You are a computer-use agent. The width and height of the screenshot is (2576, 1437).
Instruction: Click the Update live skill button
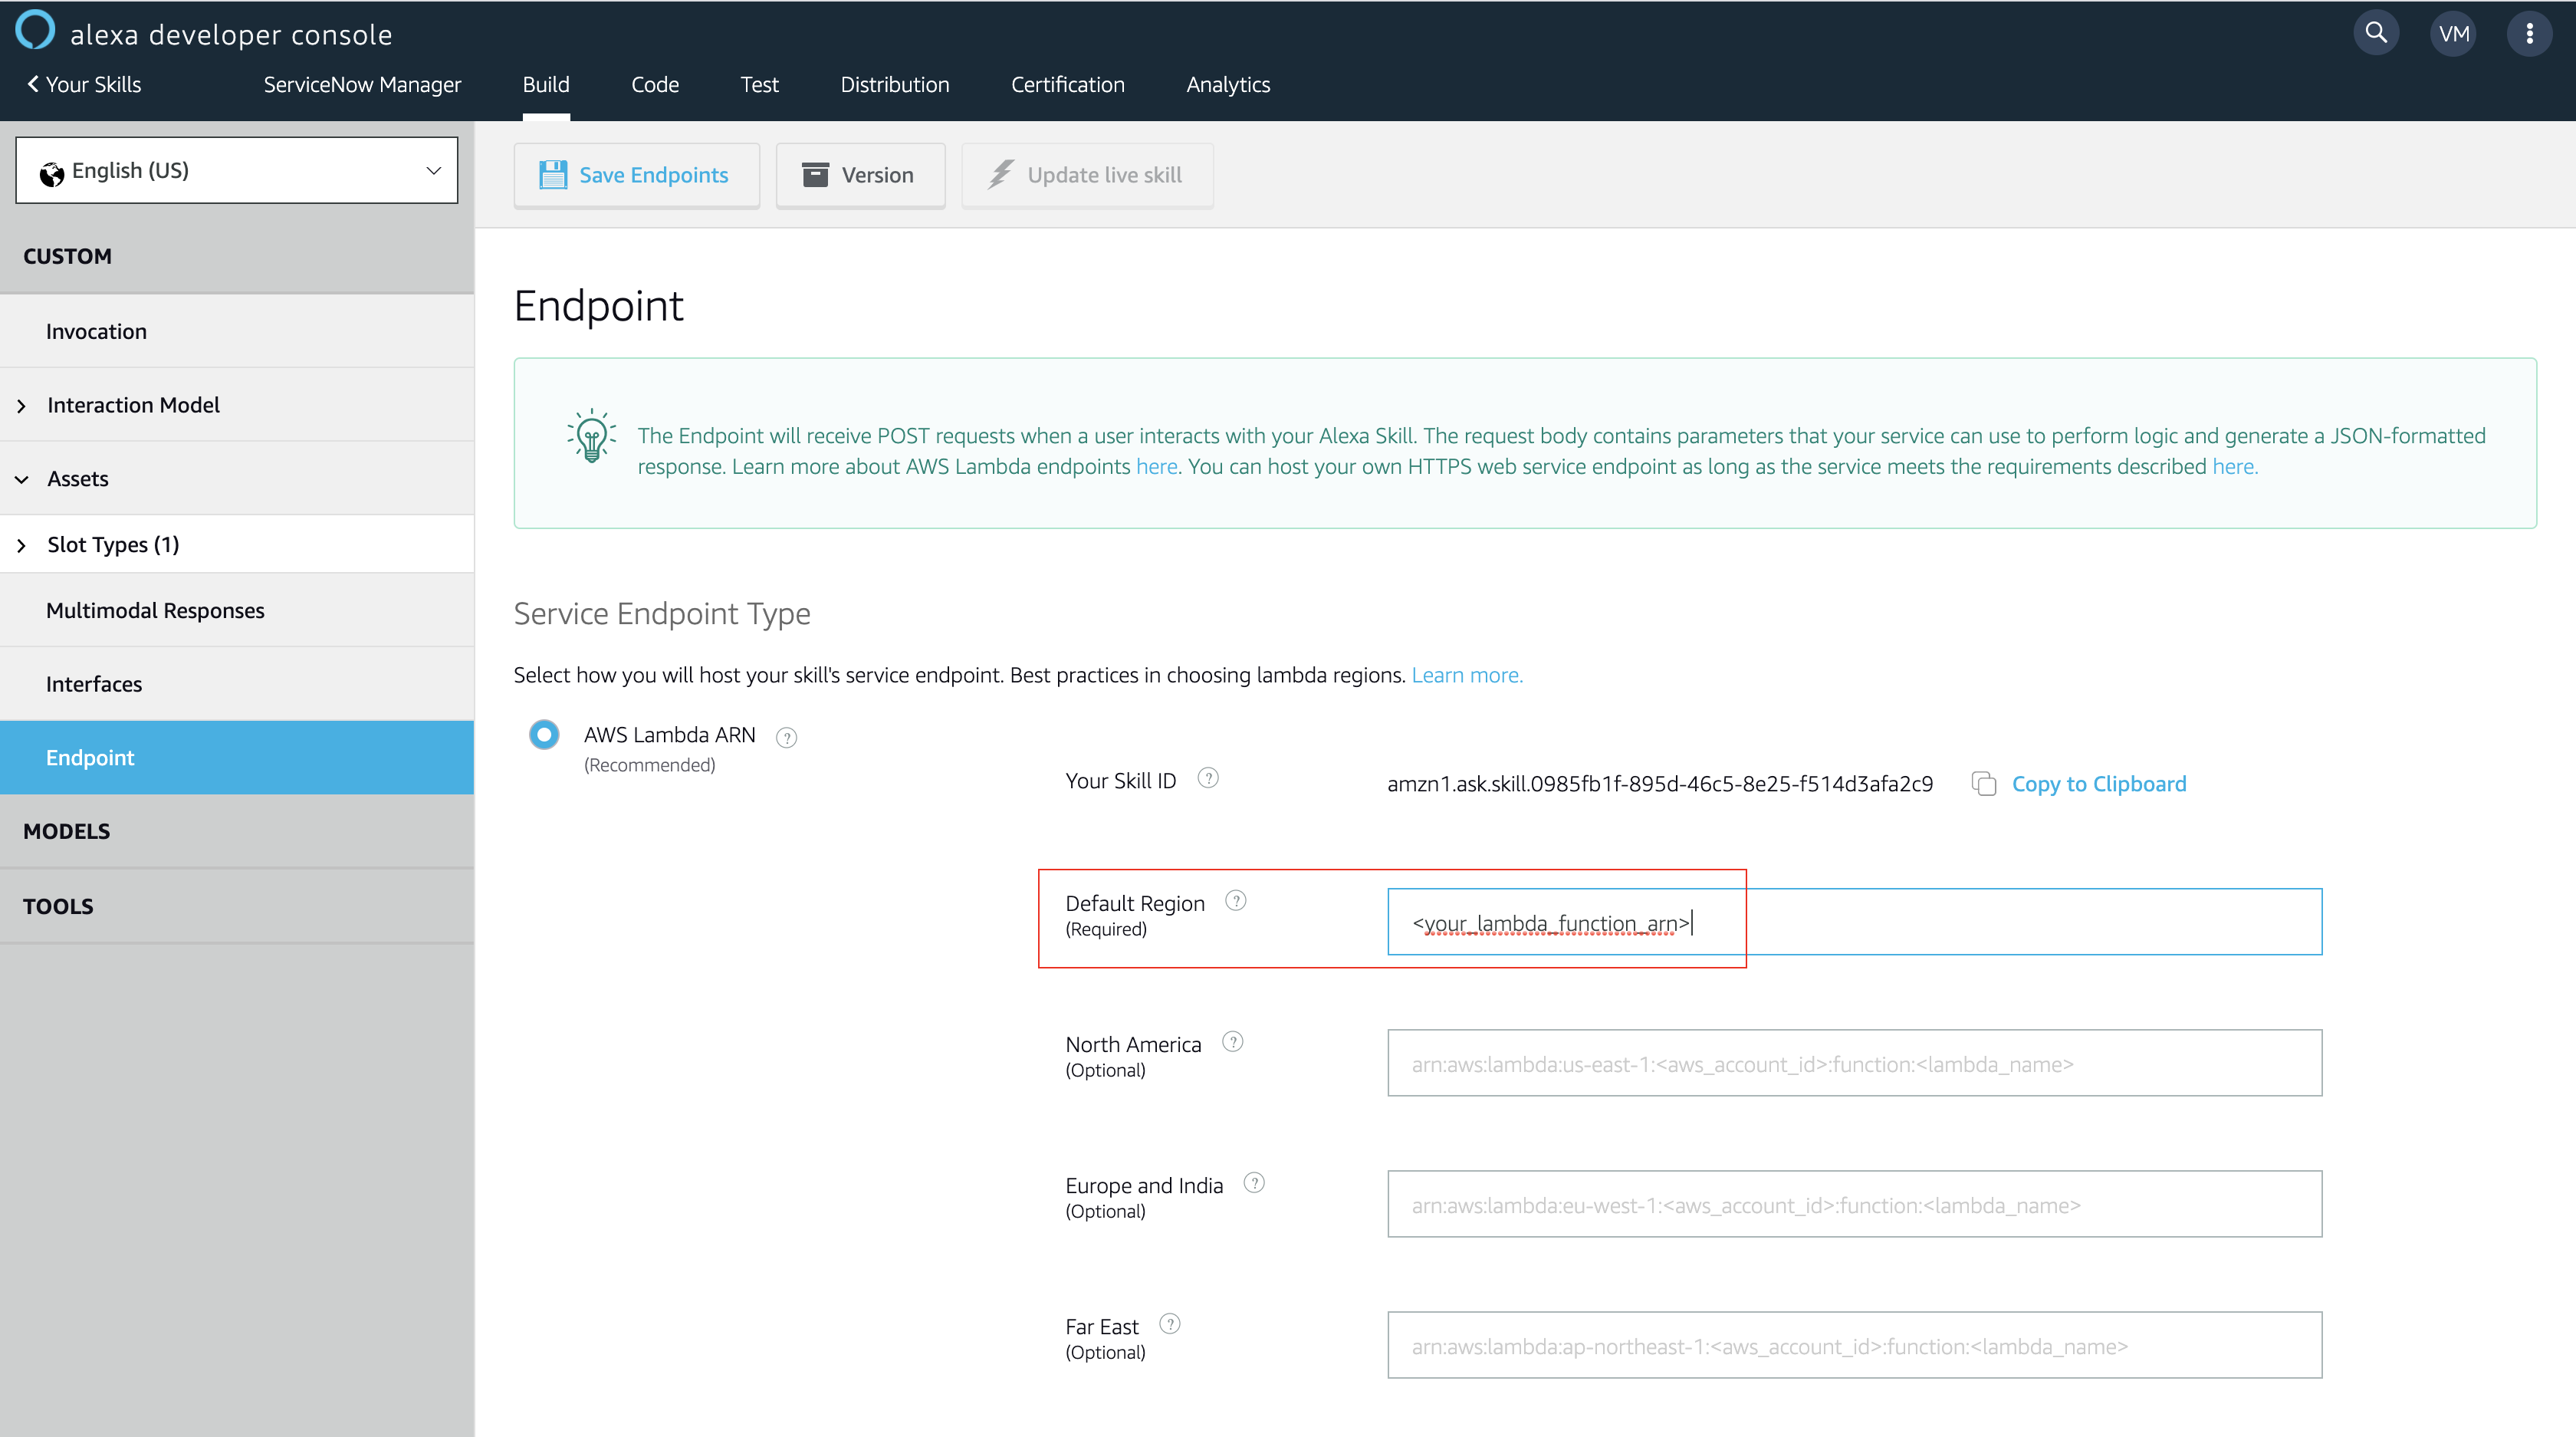pyautogui.click(x=1088, y=175)
